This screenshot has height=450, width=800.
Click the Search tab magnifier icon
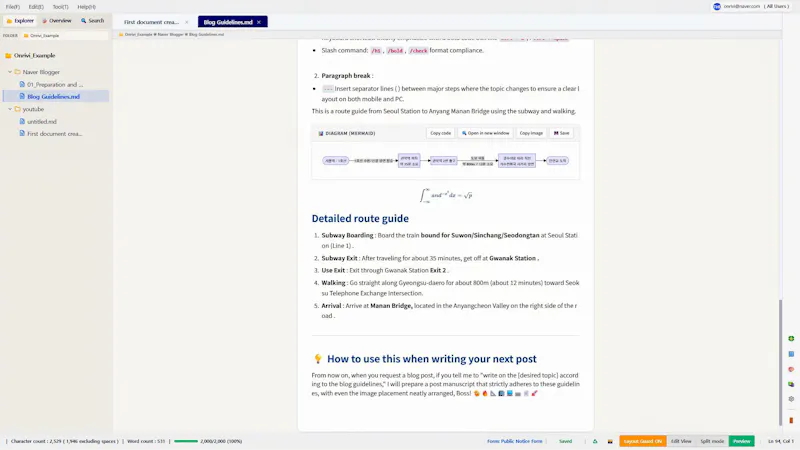(x=83, y=21)
